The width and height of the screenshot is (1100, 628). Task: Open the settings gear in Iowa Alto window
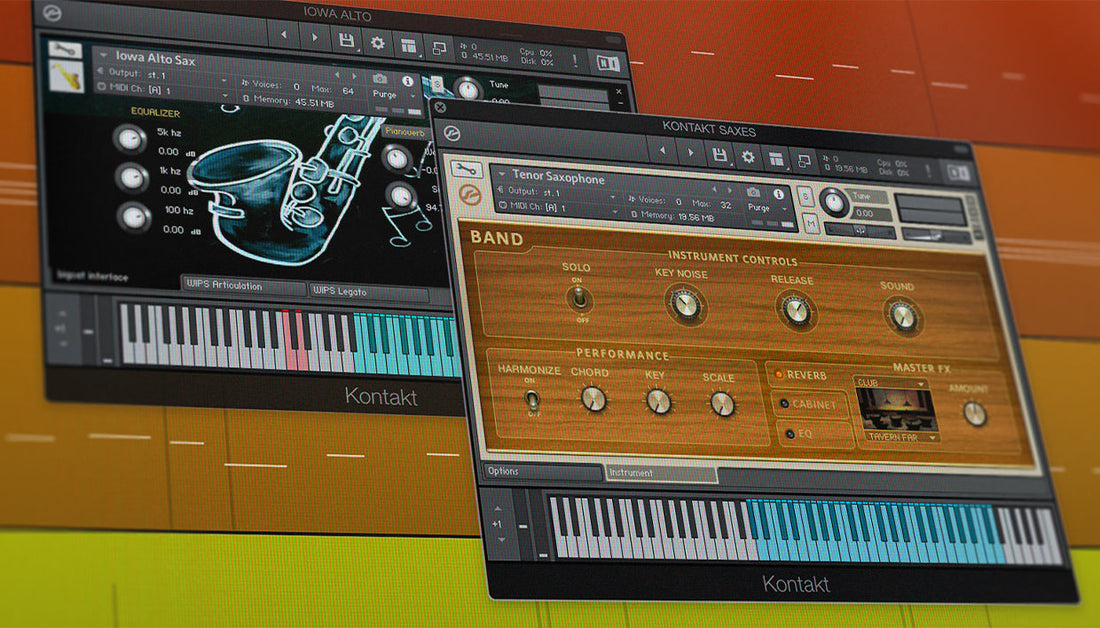[377, 43]
